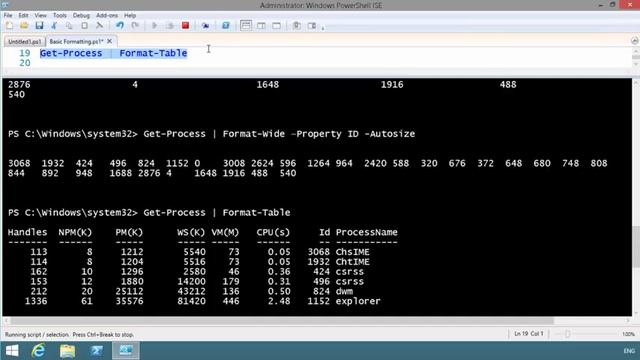Image resolution: width=640 pixels, height=360 pixels.
Task: Run selection toolbar icon
Action: click(170, 26)
